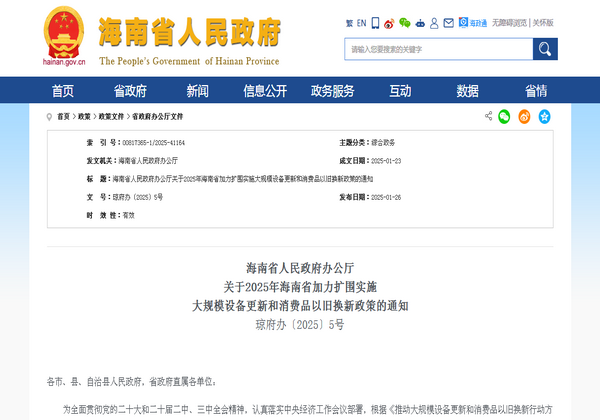Open the 信息公开 navigation menu

[x=264, y=91]
